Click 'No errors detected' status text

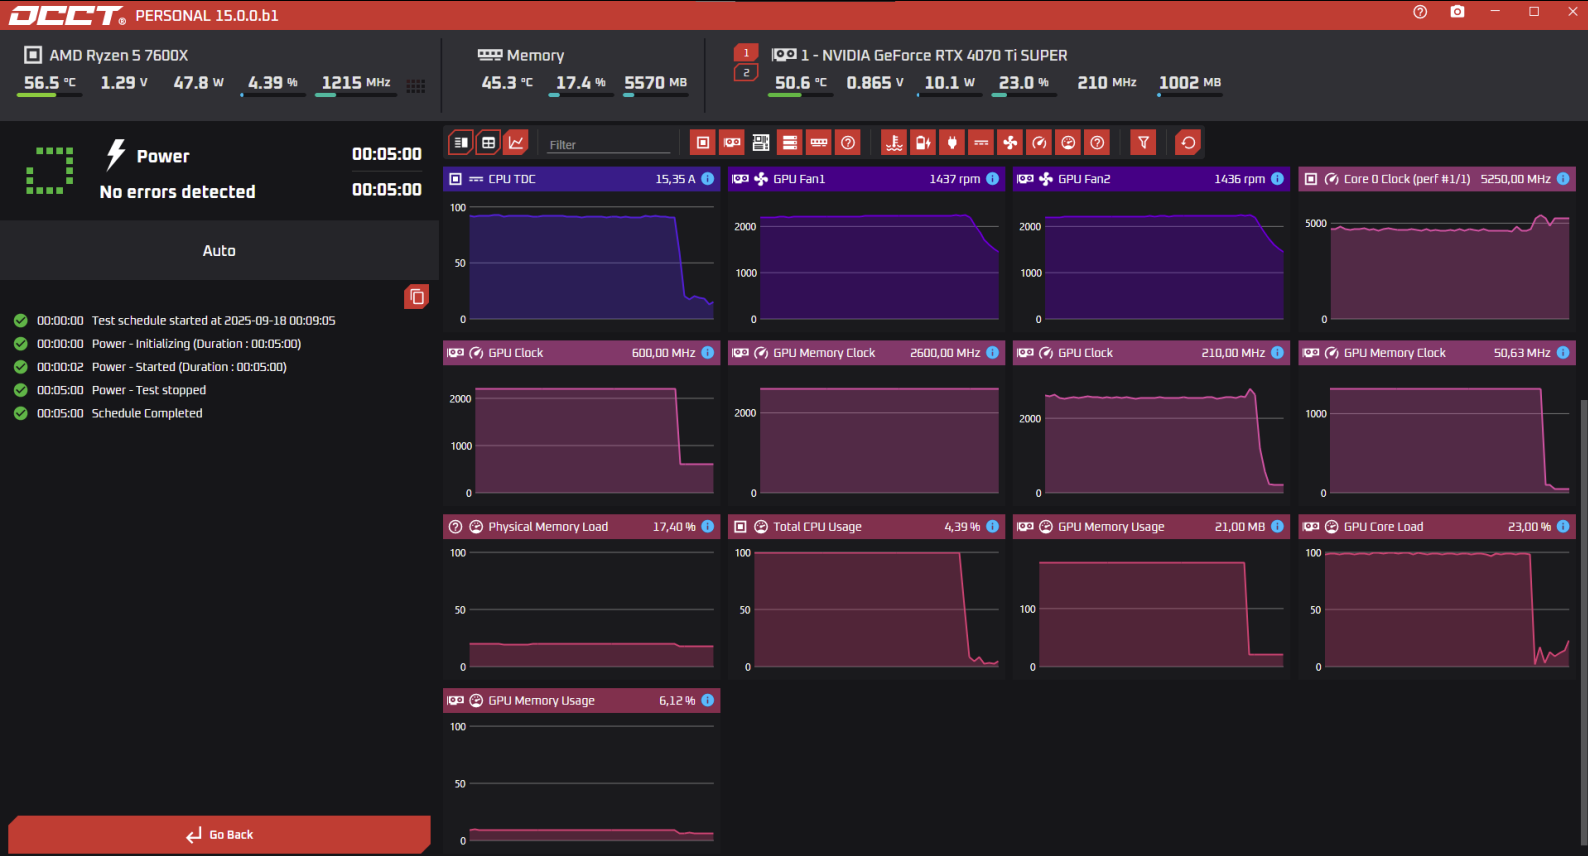pos(177,192)
